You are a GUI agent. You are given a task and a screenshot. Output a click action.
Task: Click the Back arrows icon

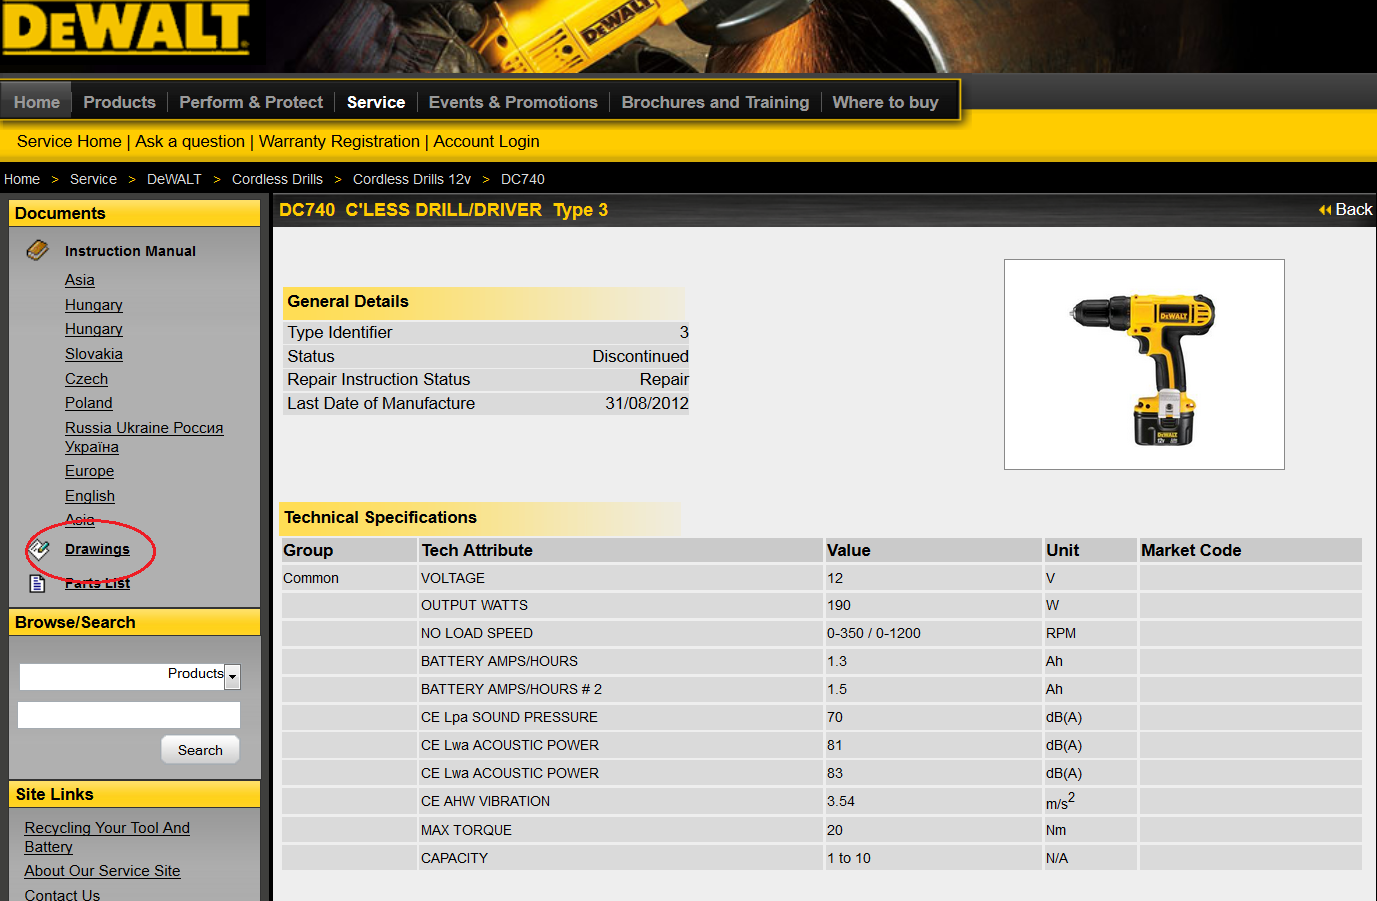pos(1325,210)
